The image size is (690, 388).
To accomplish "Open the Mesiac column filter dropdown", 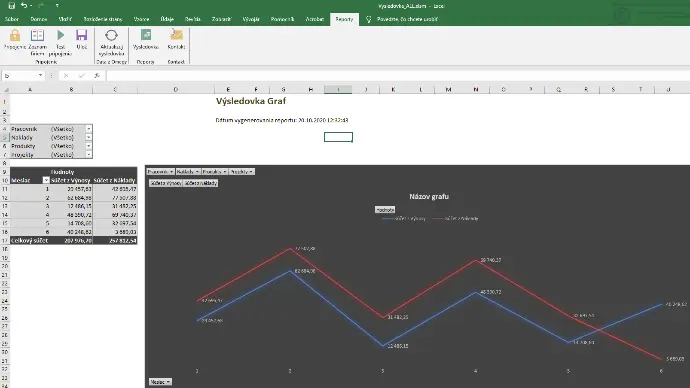I will [46, 180].
